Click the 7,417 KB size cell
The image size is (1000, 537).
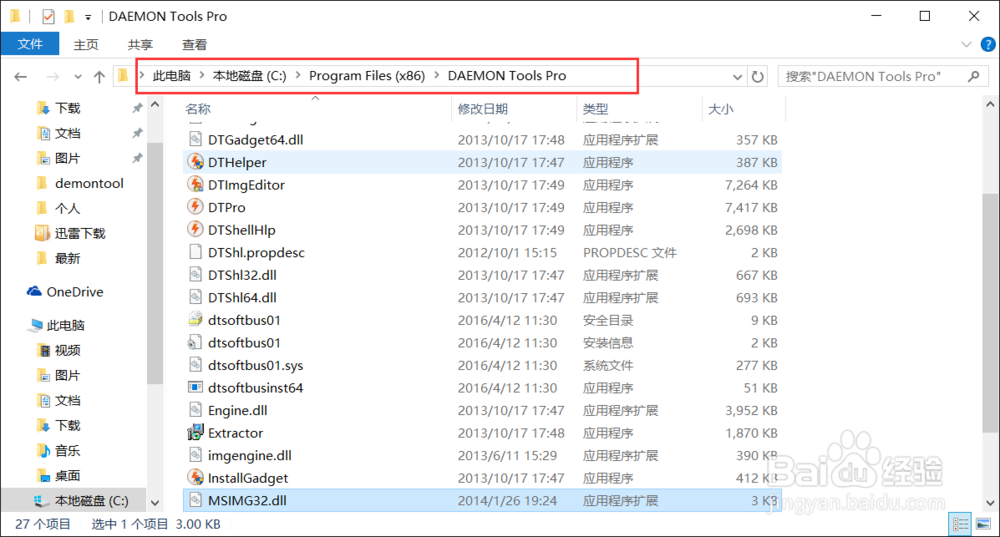pos(751,207)
